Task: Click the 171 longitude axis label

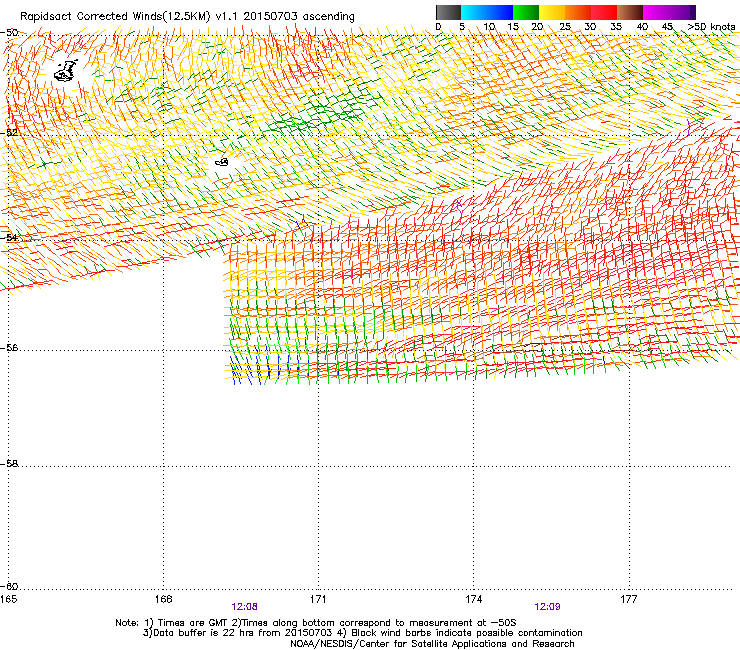Action: click(x=318, y=599)
